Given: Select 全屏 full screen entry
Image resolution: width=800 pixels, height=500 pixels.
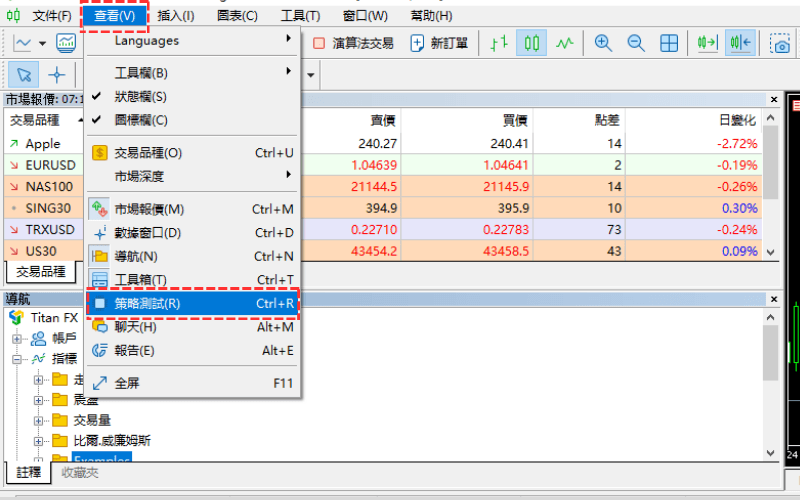Looking at the screenshot, I should click(192, 383).
